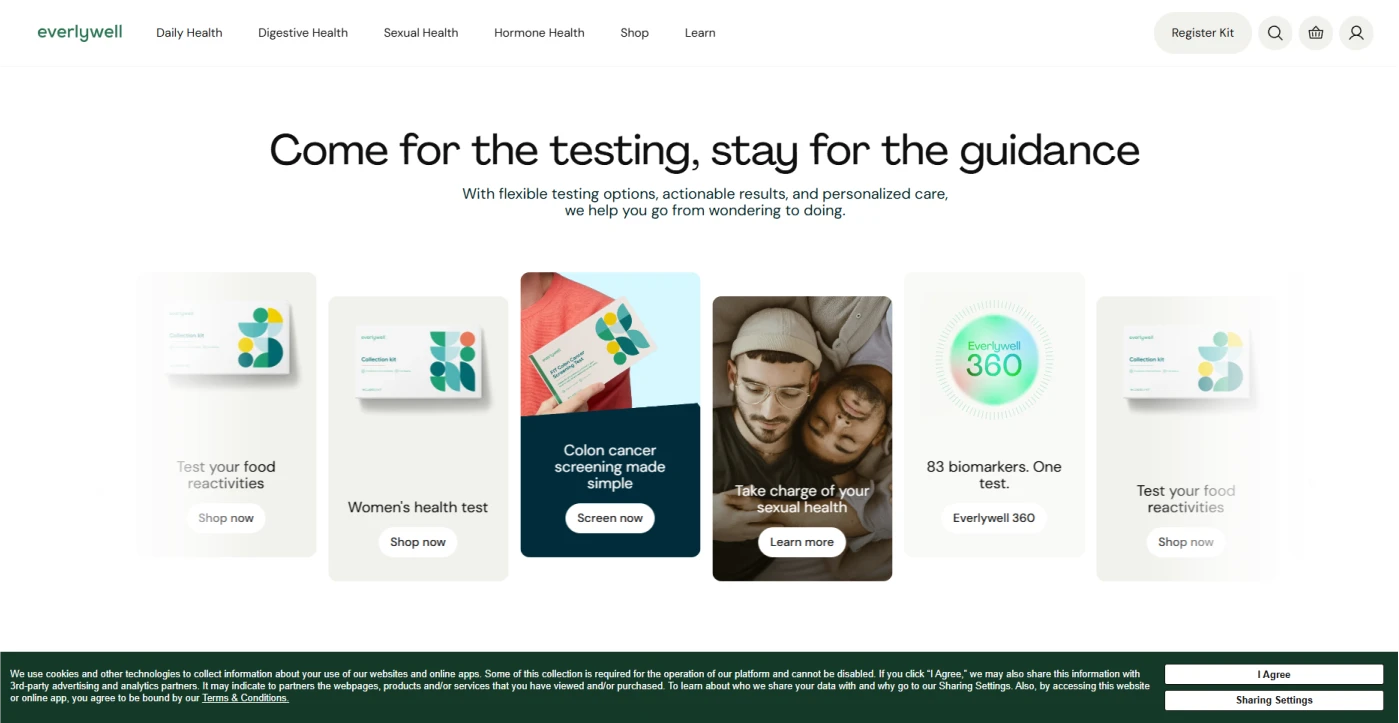Click the Everlywell 360 green circle badge
Viewport: 1399px width, 723px height.
pos(994,358)
